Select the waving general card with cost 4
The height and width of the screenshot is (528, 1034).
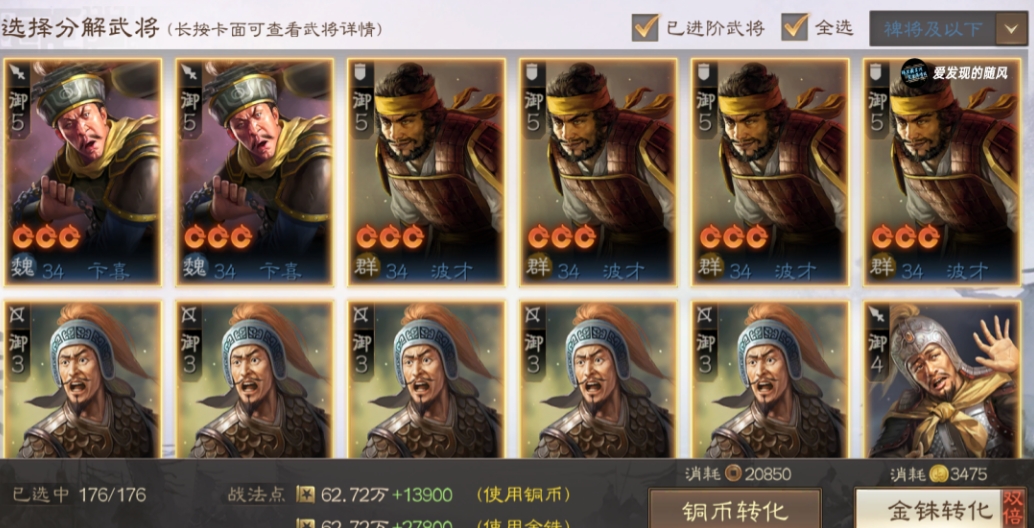(942, 380)
